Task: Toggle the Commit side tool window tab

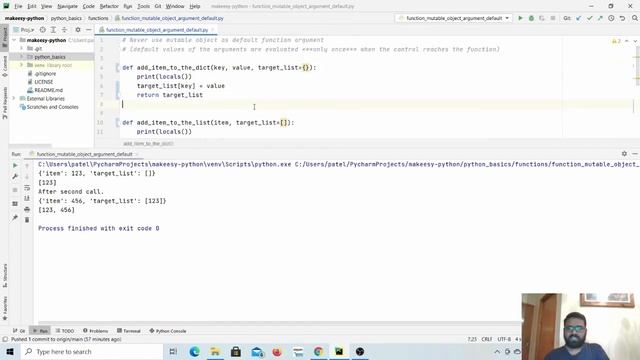Action: pyautogui.click(x=5, y=66)
